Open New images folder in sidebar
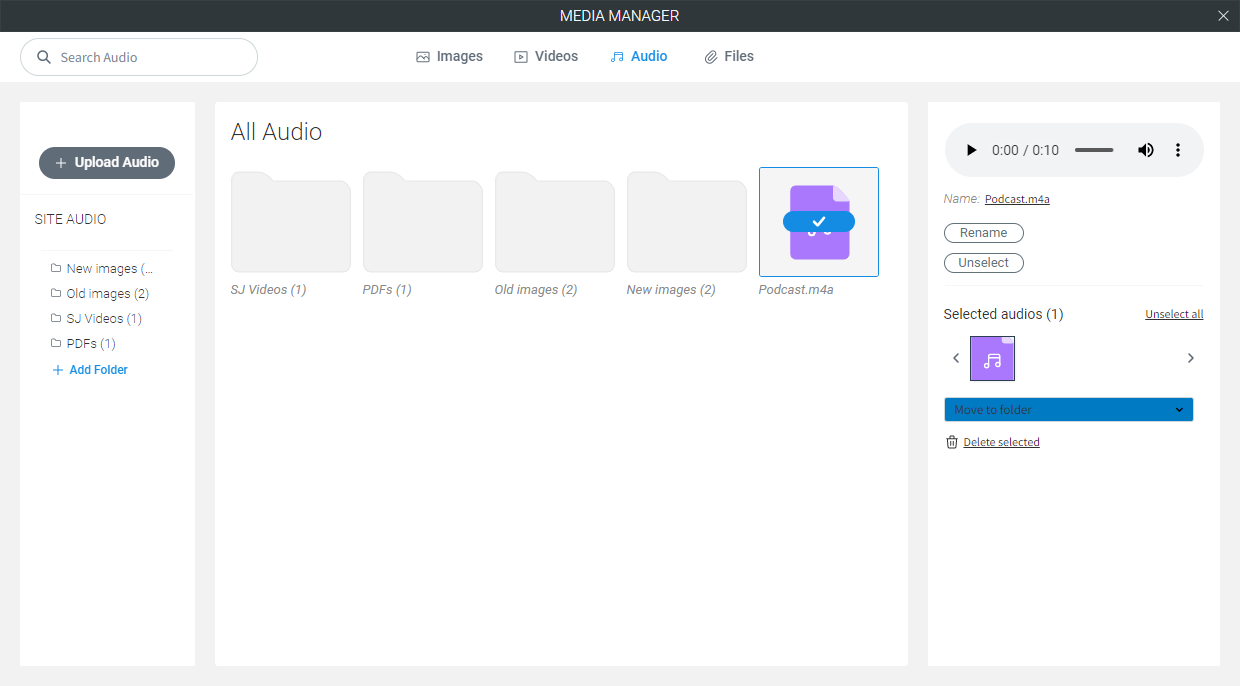The height and width of the screenshot is (686, 1240). coord(102,269)
